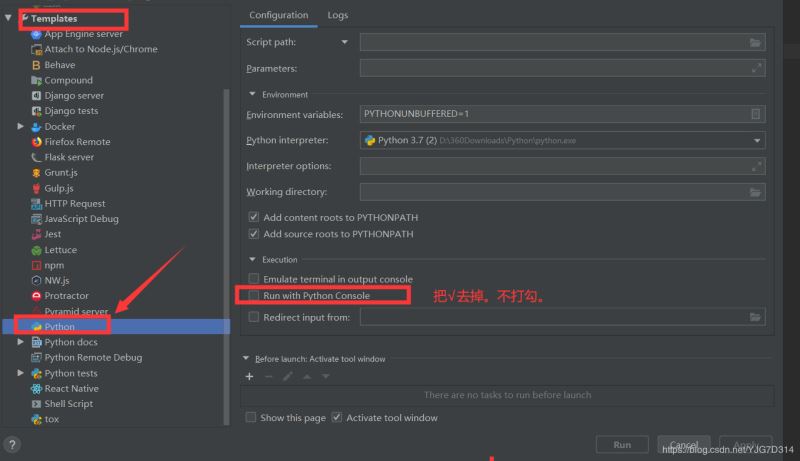Click the npm template icon
Viewport: 800px width, 461px height.
(36, 266)
